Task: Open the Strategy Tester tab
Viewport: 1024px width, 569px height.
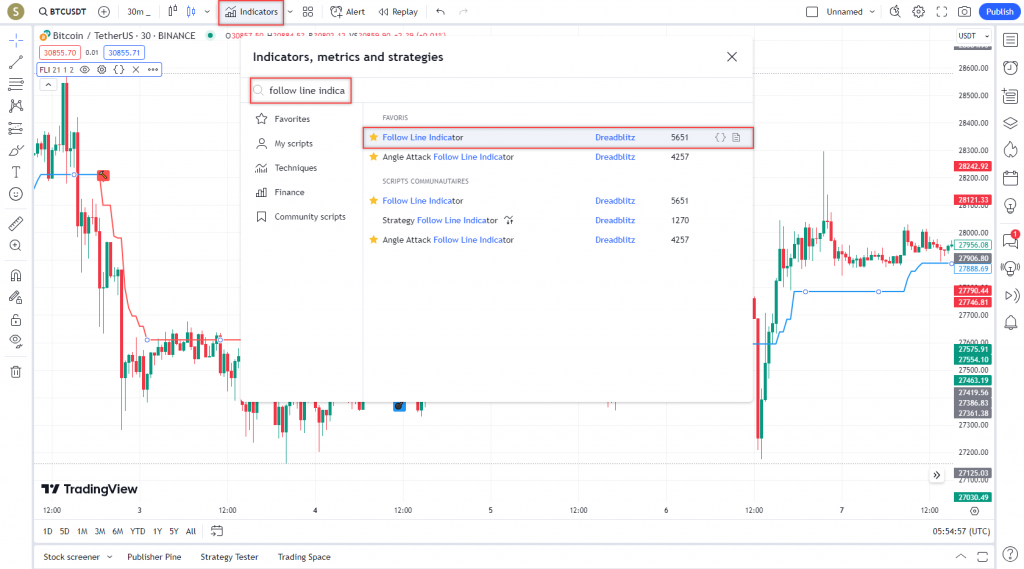Action: click(x=229, y=557)
